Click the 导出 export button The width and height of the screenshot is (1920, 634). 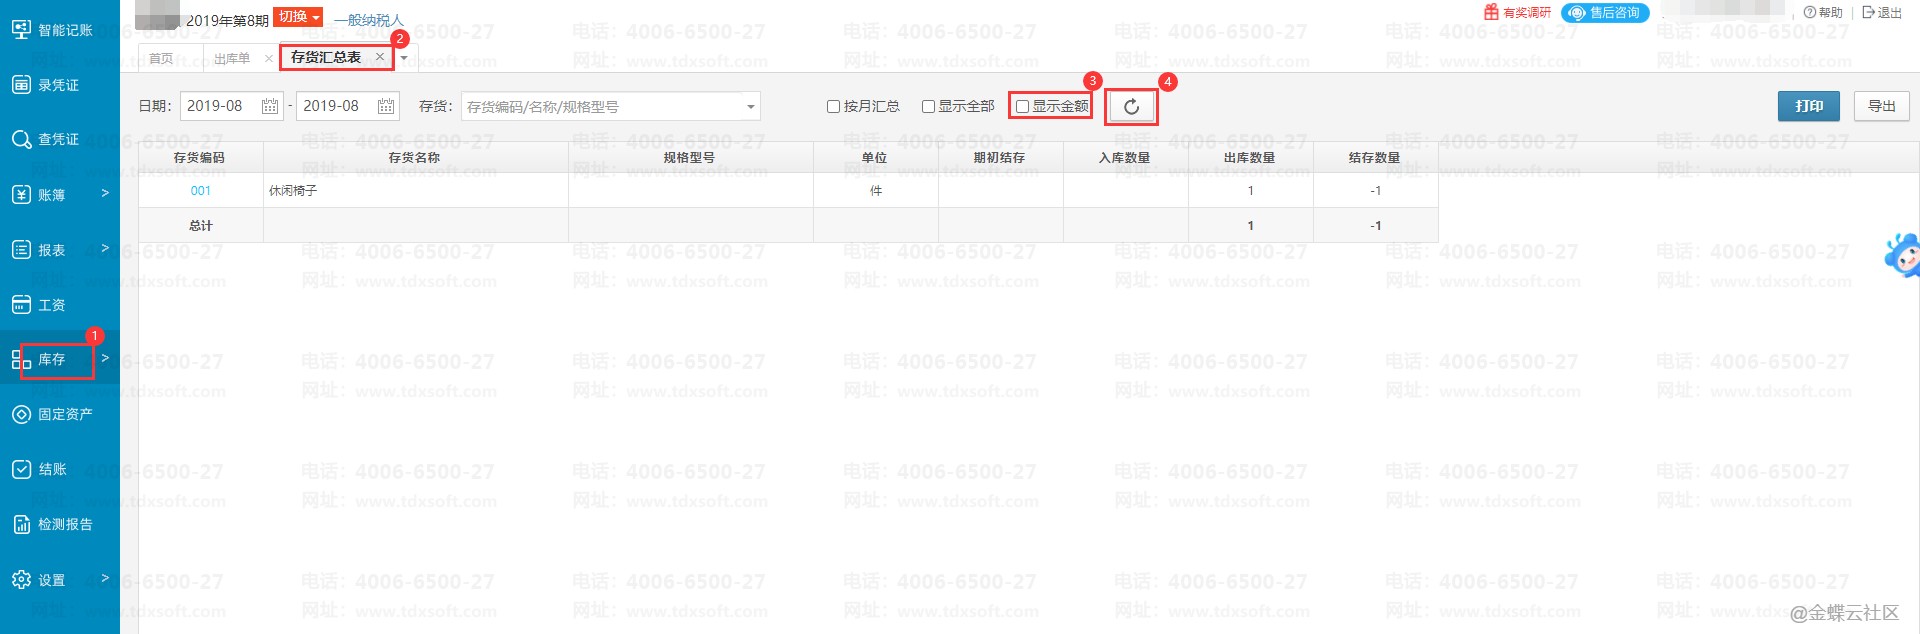(x=1882, y=106)
